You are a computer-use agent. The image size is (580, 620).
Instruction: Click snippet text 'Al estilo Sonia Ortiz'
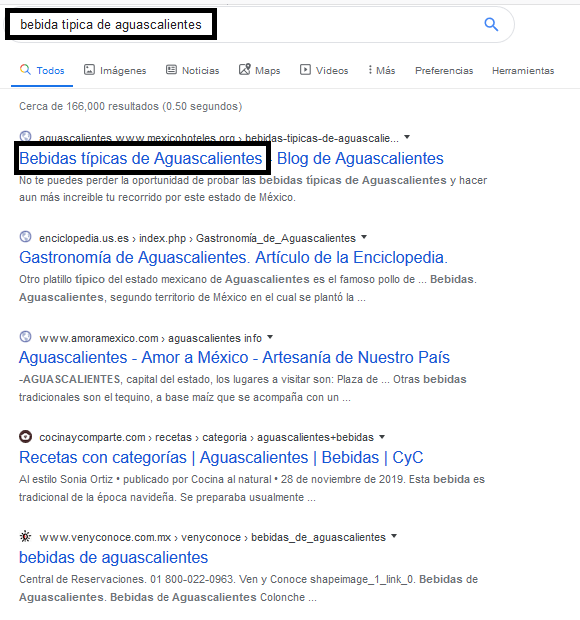[252, 488]
